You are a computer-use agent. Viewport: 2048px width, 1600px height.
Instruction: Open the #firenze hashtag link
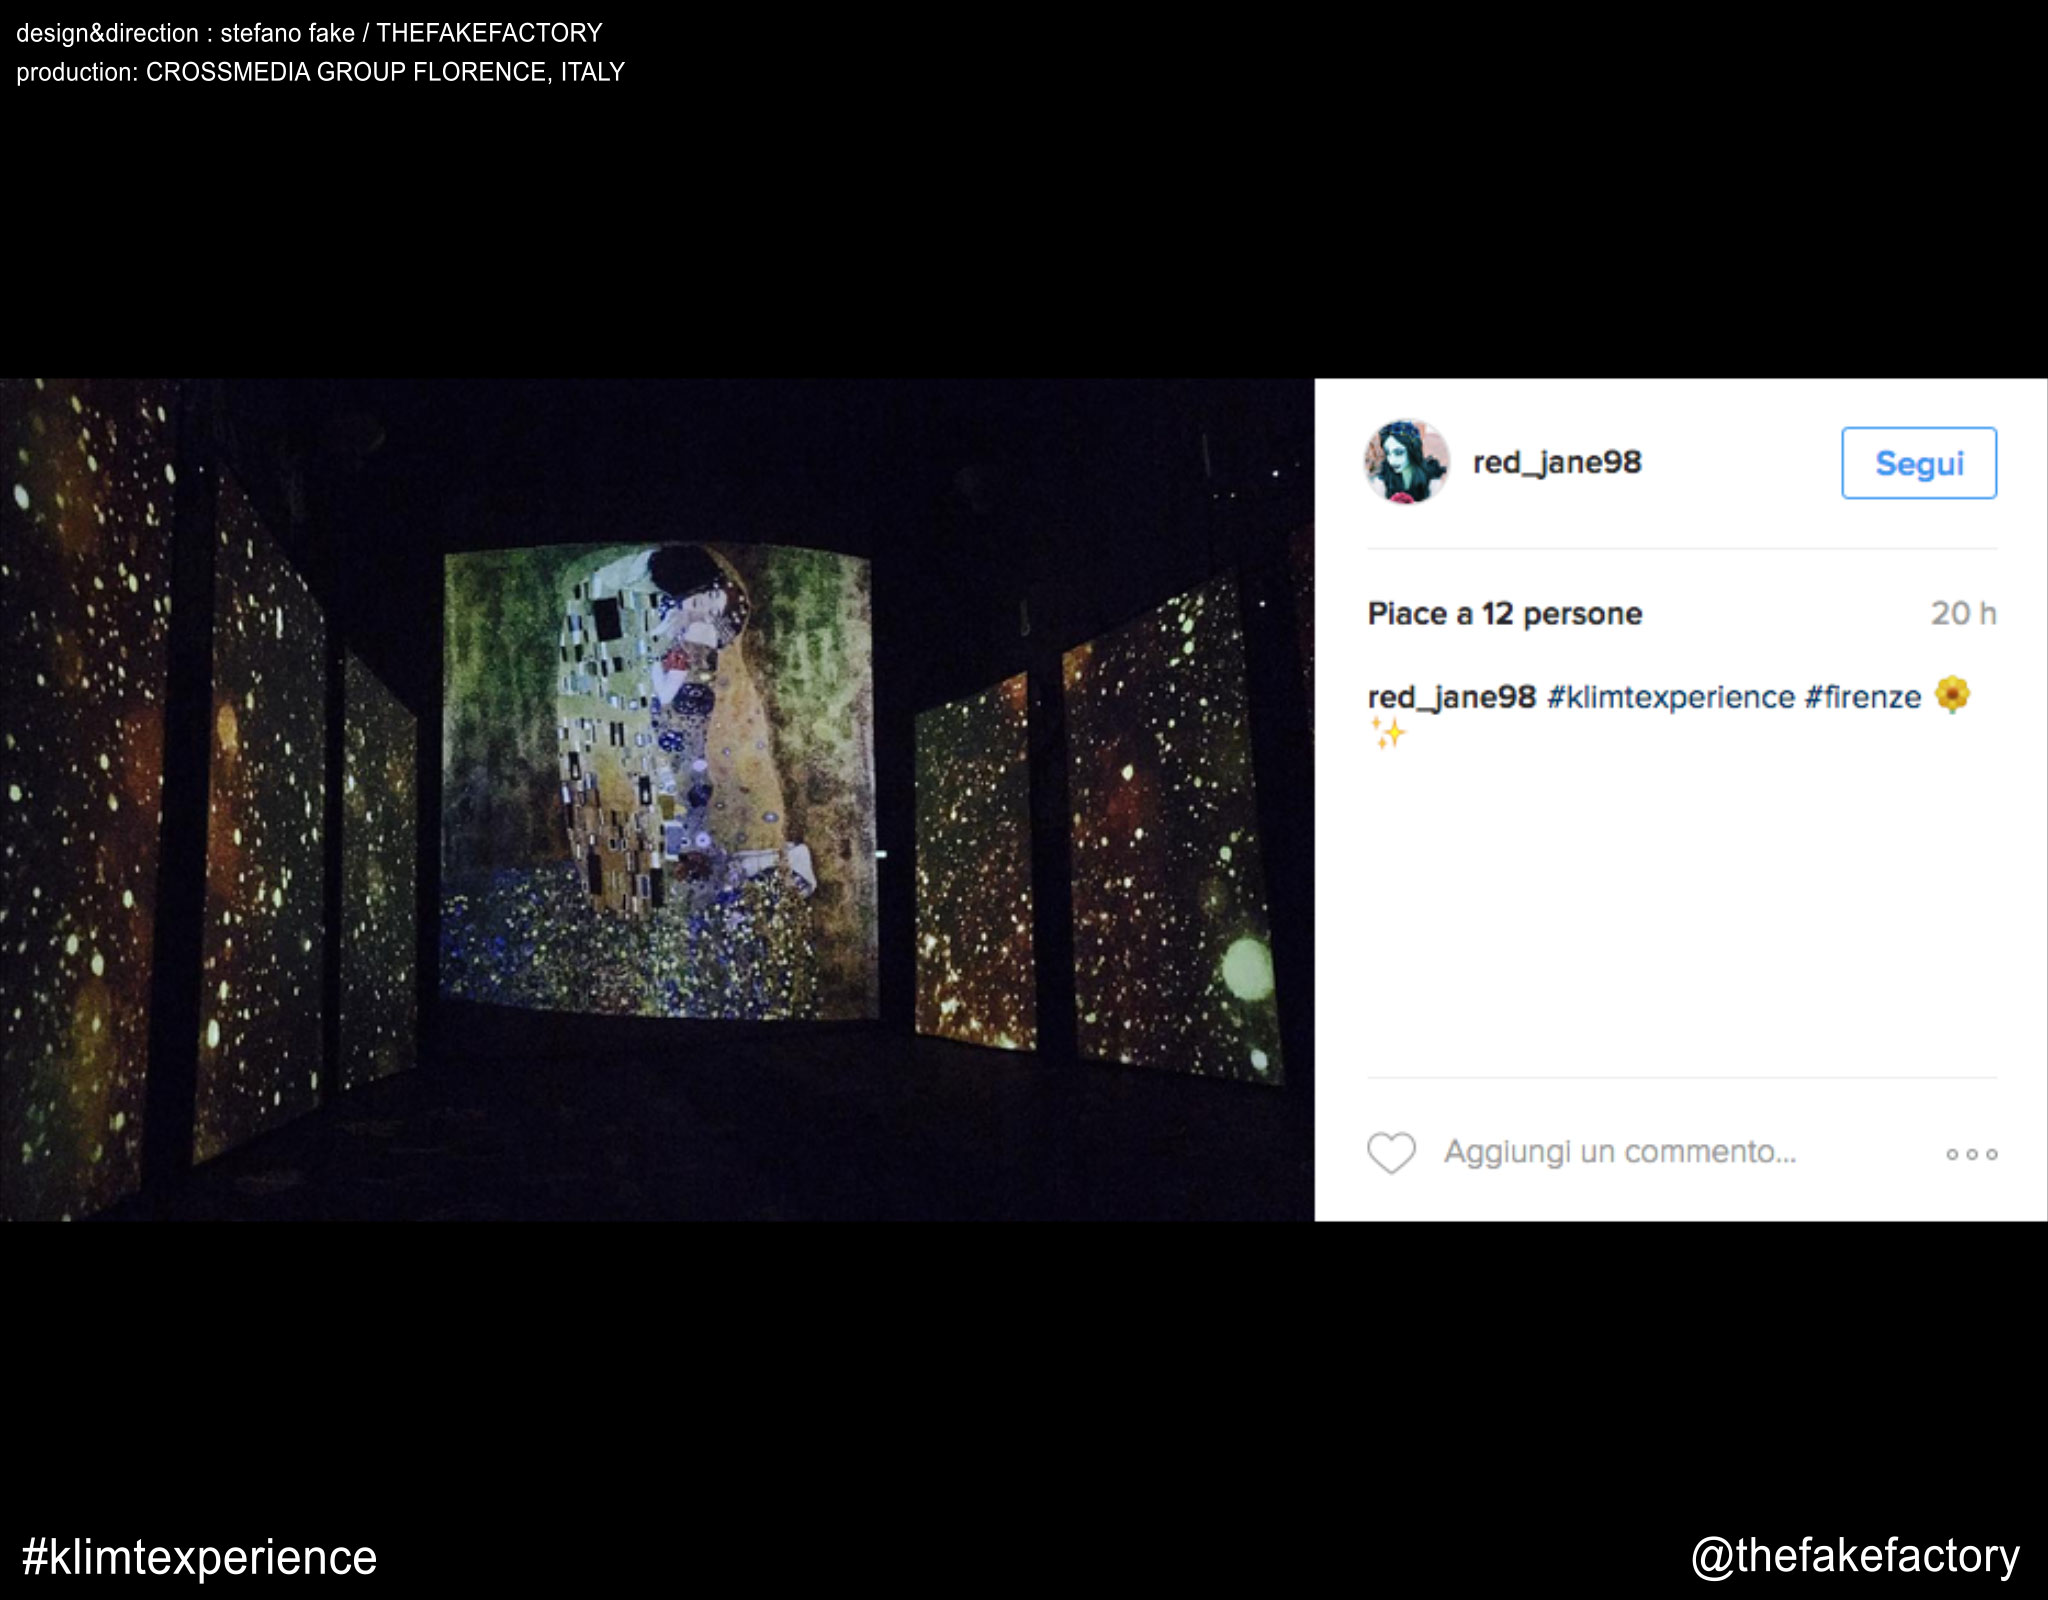point(1862,697)
